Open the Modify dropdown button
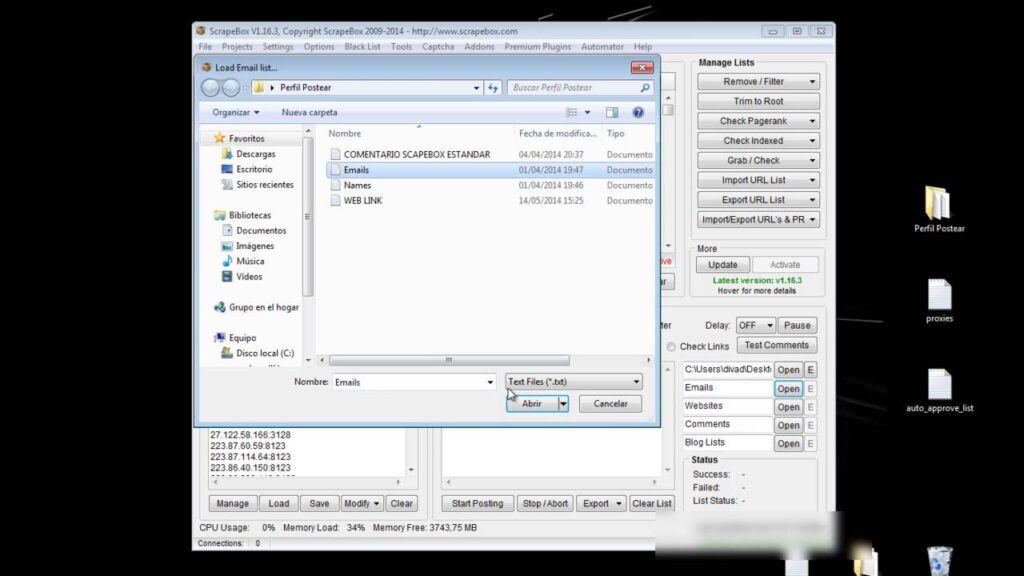 (x=361, y=504)
